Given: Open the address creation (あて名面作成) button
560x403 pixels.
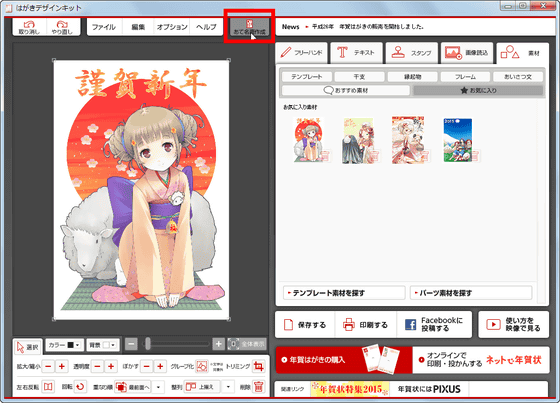Looking at the screenshot, I should pyautogui.click(x=249, y=27).
